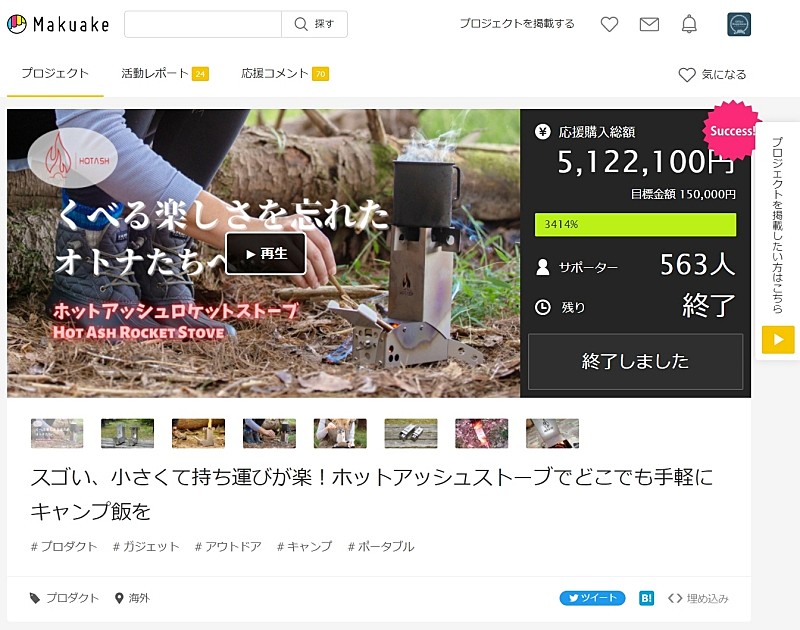Share via the ツイート button
The height and width of the screenshot is (630, 800).
(x=592, y=598)
